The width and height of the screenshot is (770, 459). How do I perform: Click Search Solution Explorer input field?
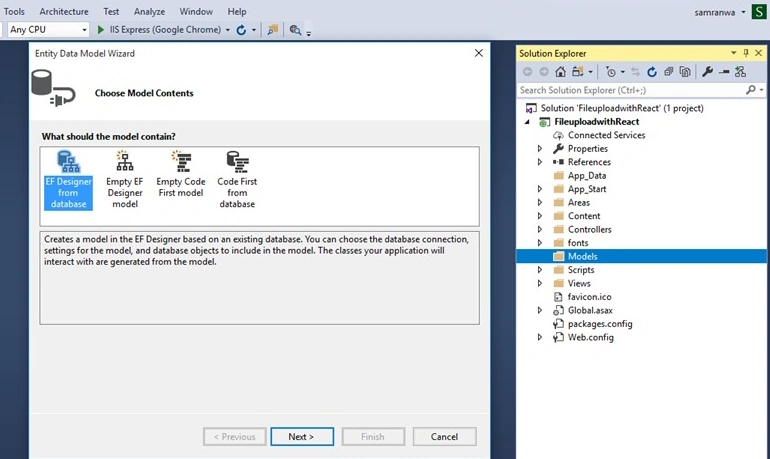631,90
